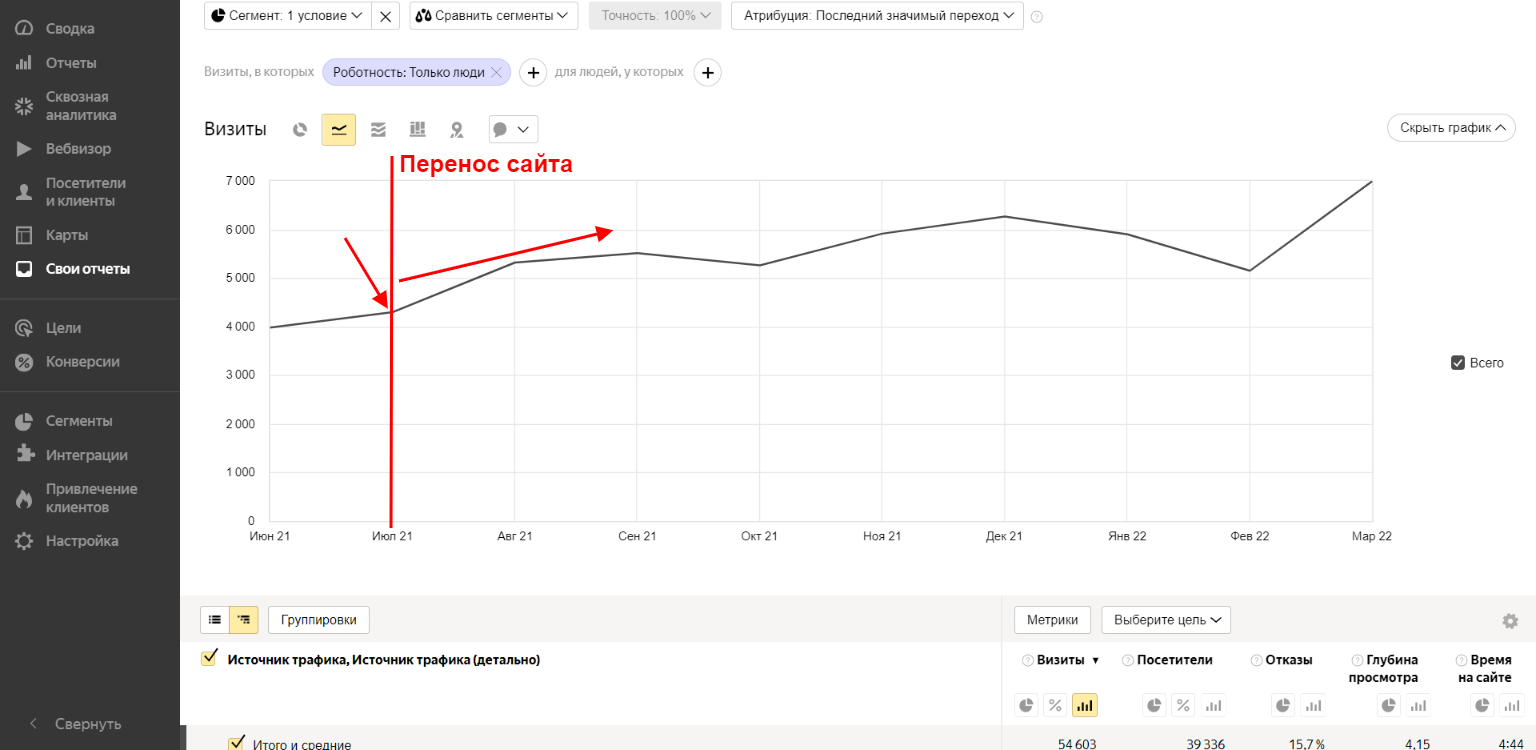Select the line chart view icon
Screen dimensions: 1536x750
pos(339,130)
